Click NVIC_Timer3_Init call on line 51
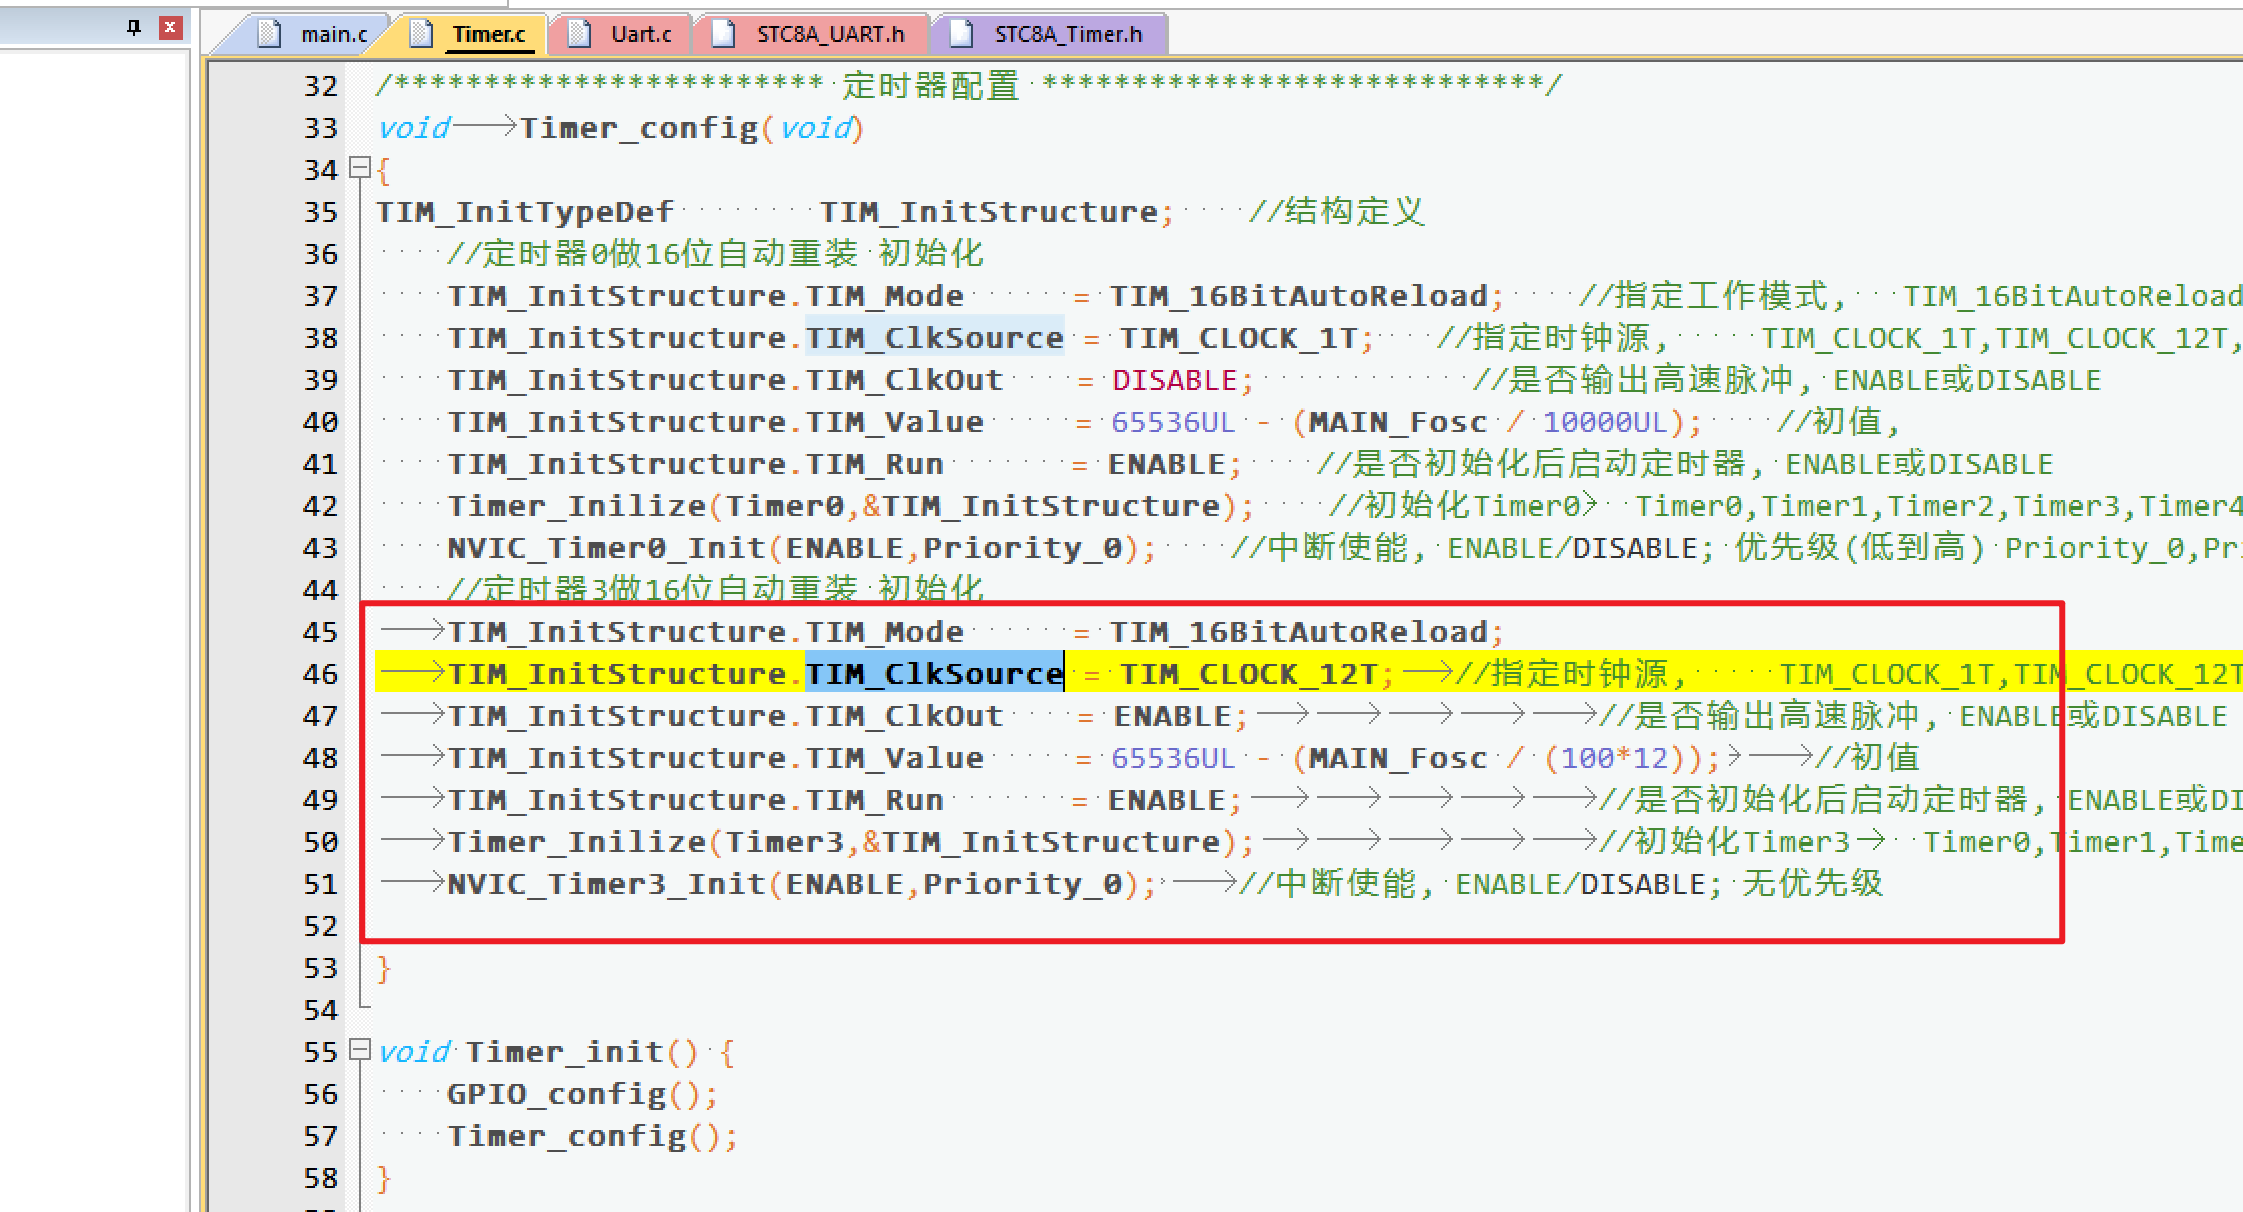This screenshot has width=2243, height=1212. tap(606, 884)
